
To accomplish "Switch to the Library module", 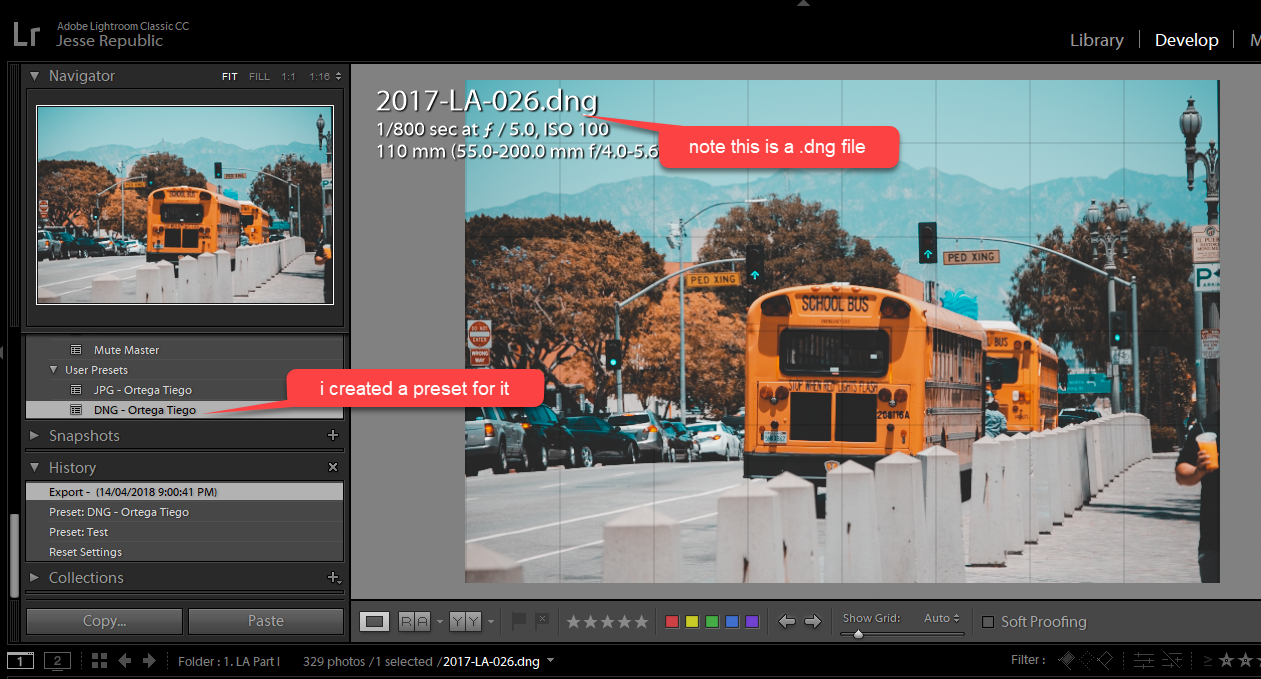I will pos(1096,40).
